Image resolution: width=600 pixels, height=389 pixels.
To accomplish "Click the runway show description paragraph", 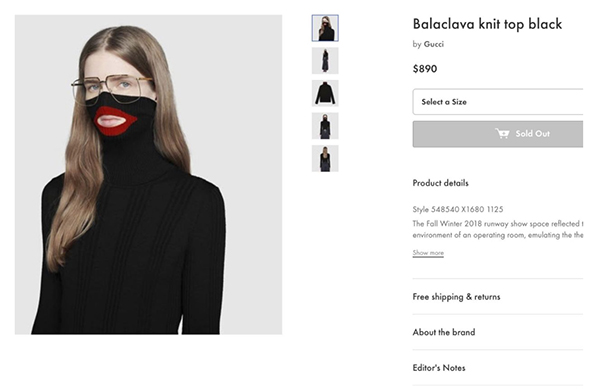I will [498, 229].
